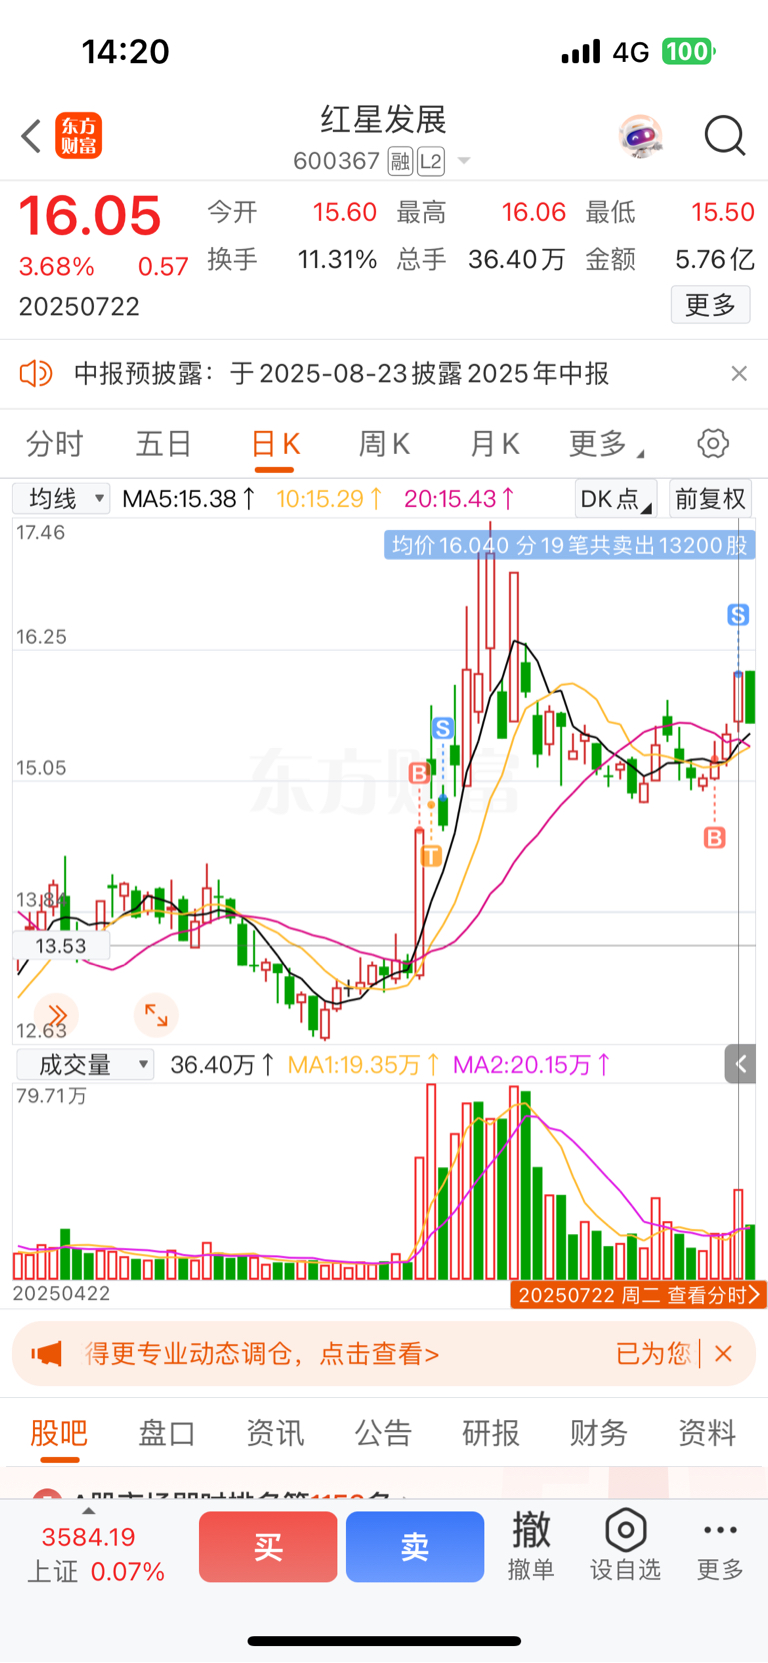Switch to 月K chart tab
Screen dimensions: 768x1663
tap(495, 444)
